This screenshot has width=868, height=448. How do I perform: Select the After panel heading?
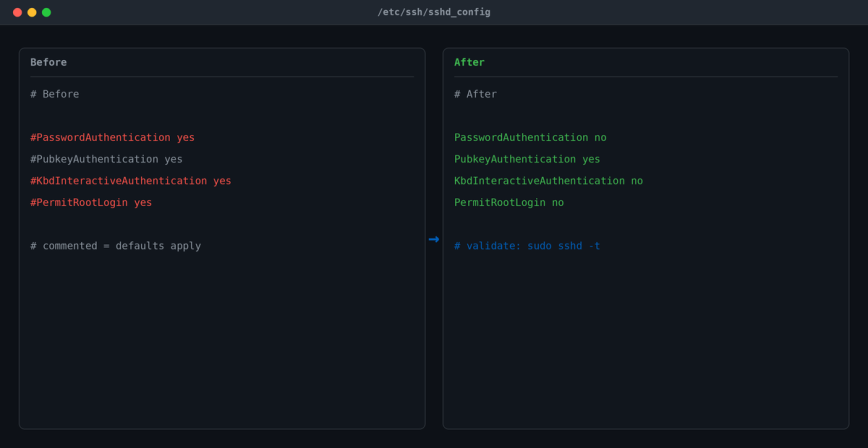coord(469,63)
